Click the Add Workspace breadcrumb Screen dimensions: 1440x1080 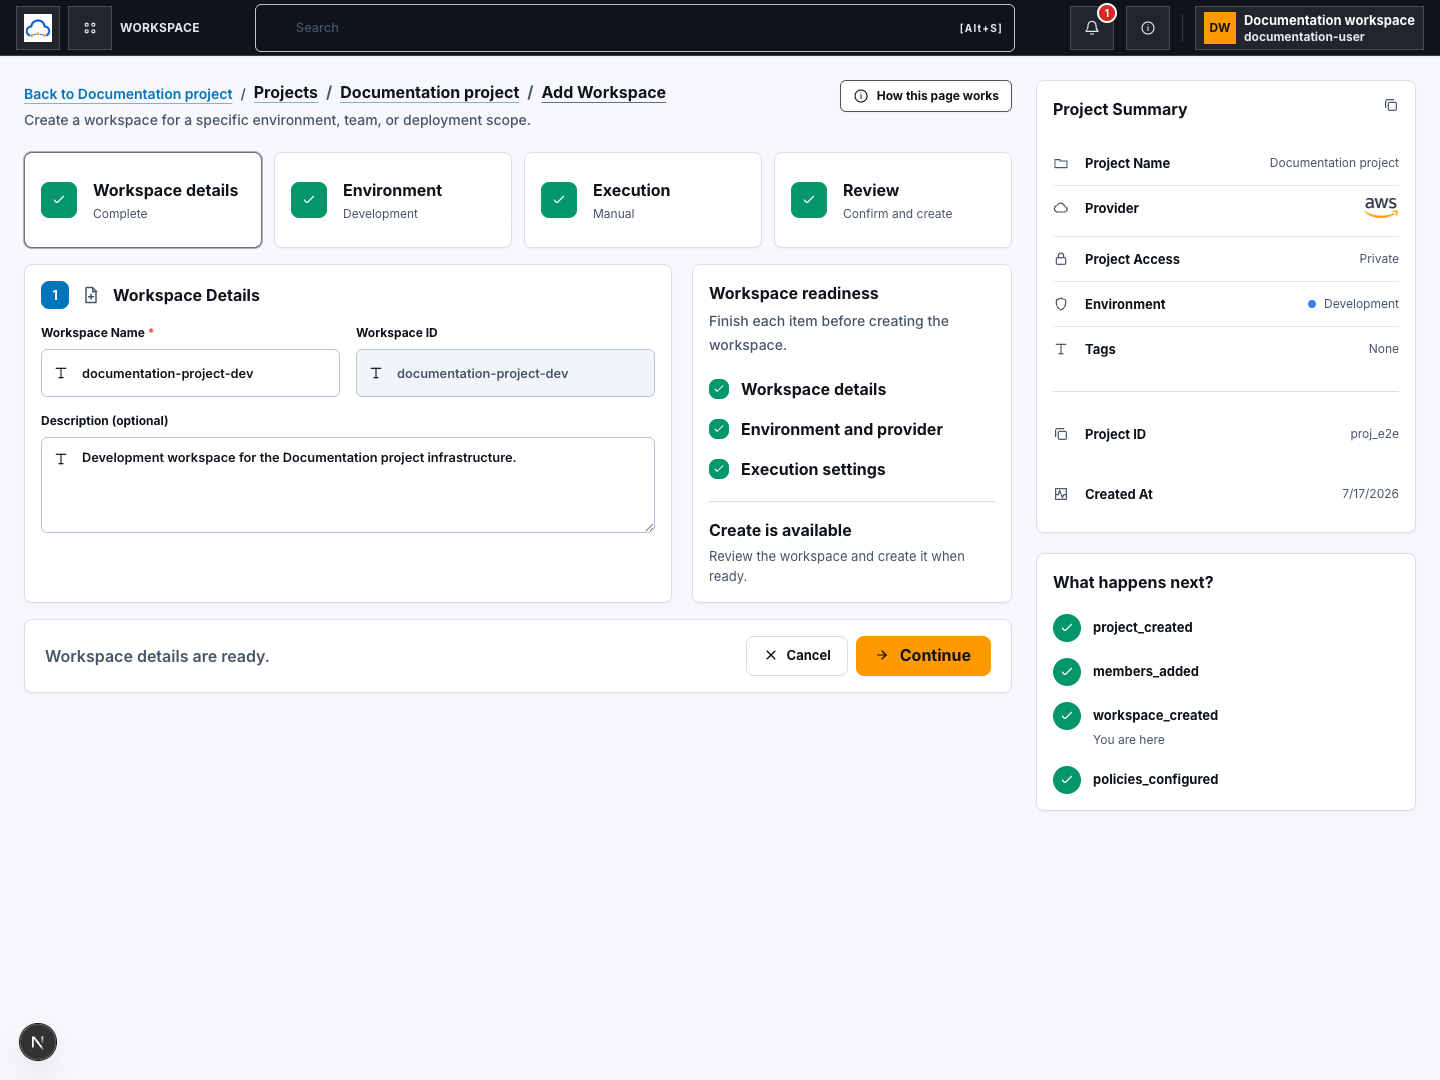click(604, 92)
